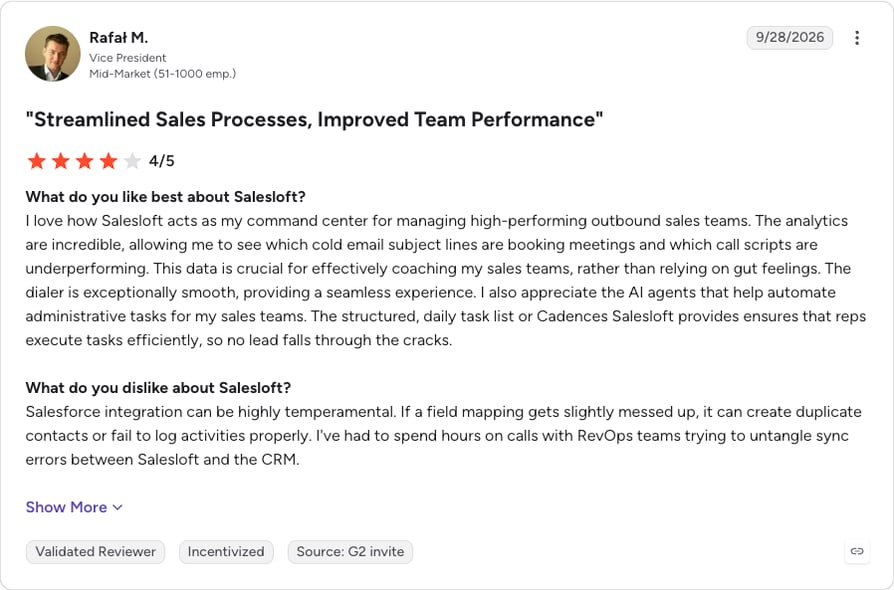
Task: Click the reviewer name Rafał M.
Action: 118,38
